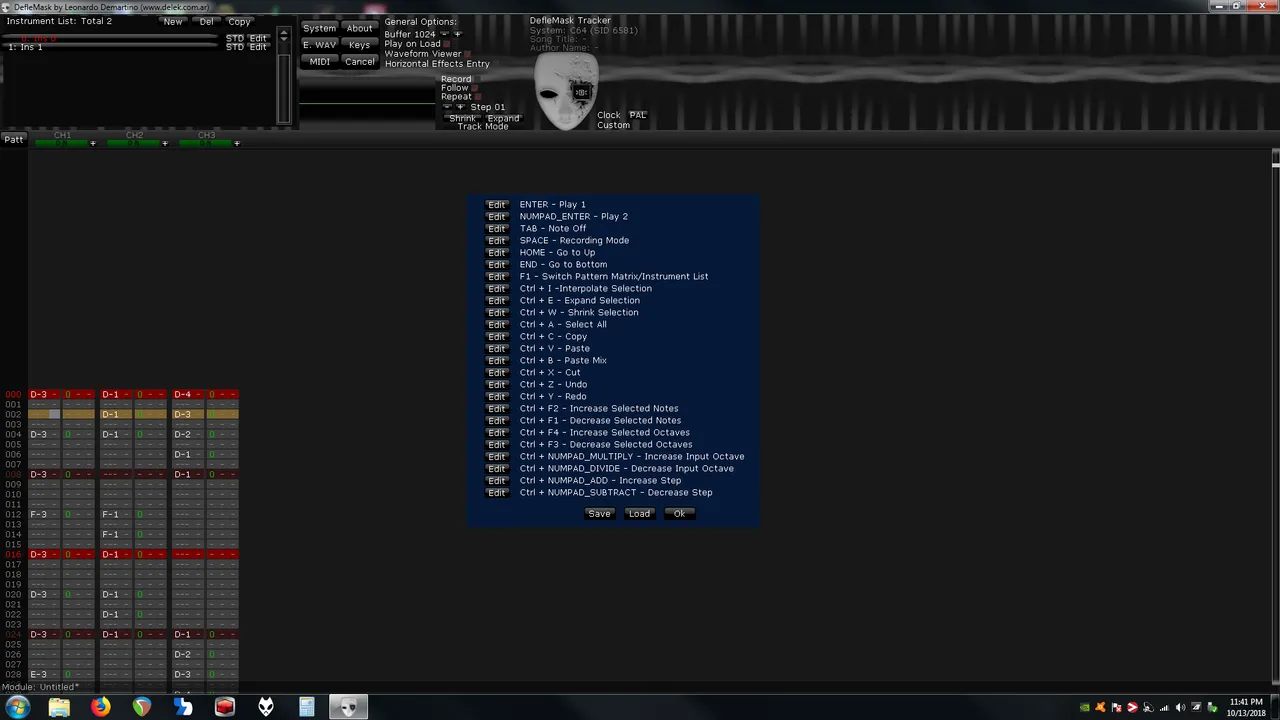1280x720 pixels.
Task: Edit the Ctrl + B Paste Mix shortcut
Action: [497, 361]
